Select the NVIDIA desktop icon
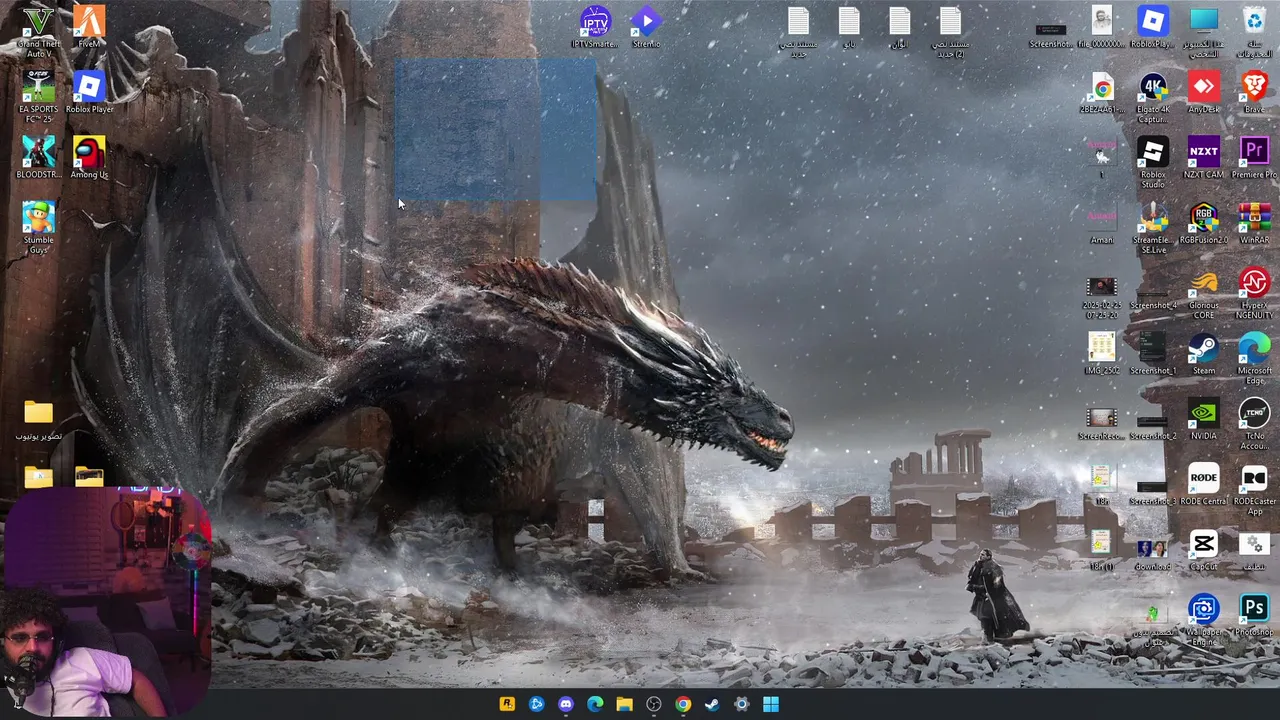This screenshot has height=720, width=1280. pos(1204,418)
